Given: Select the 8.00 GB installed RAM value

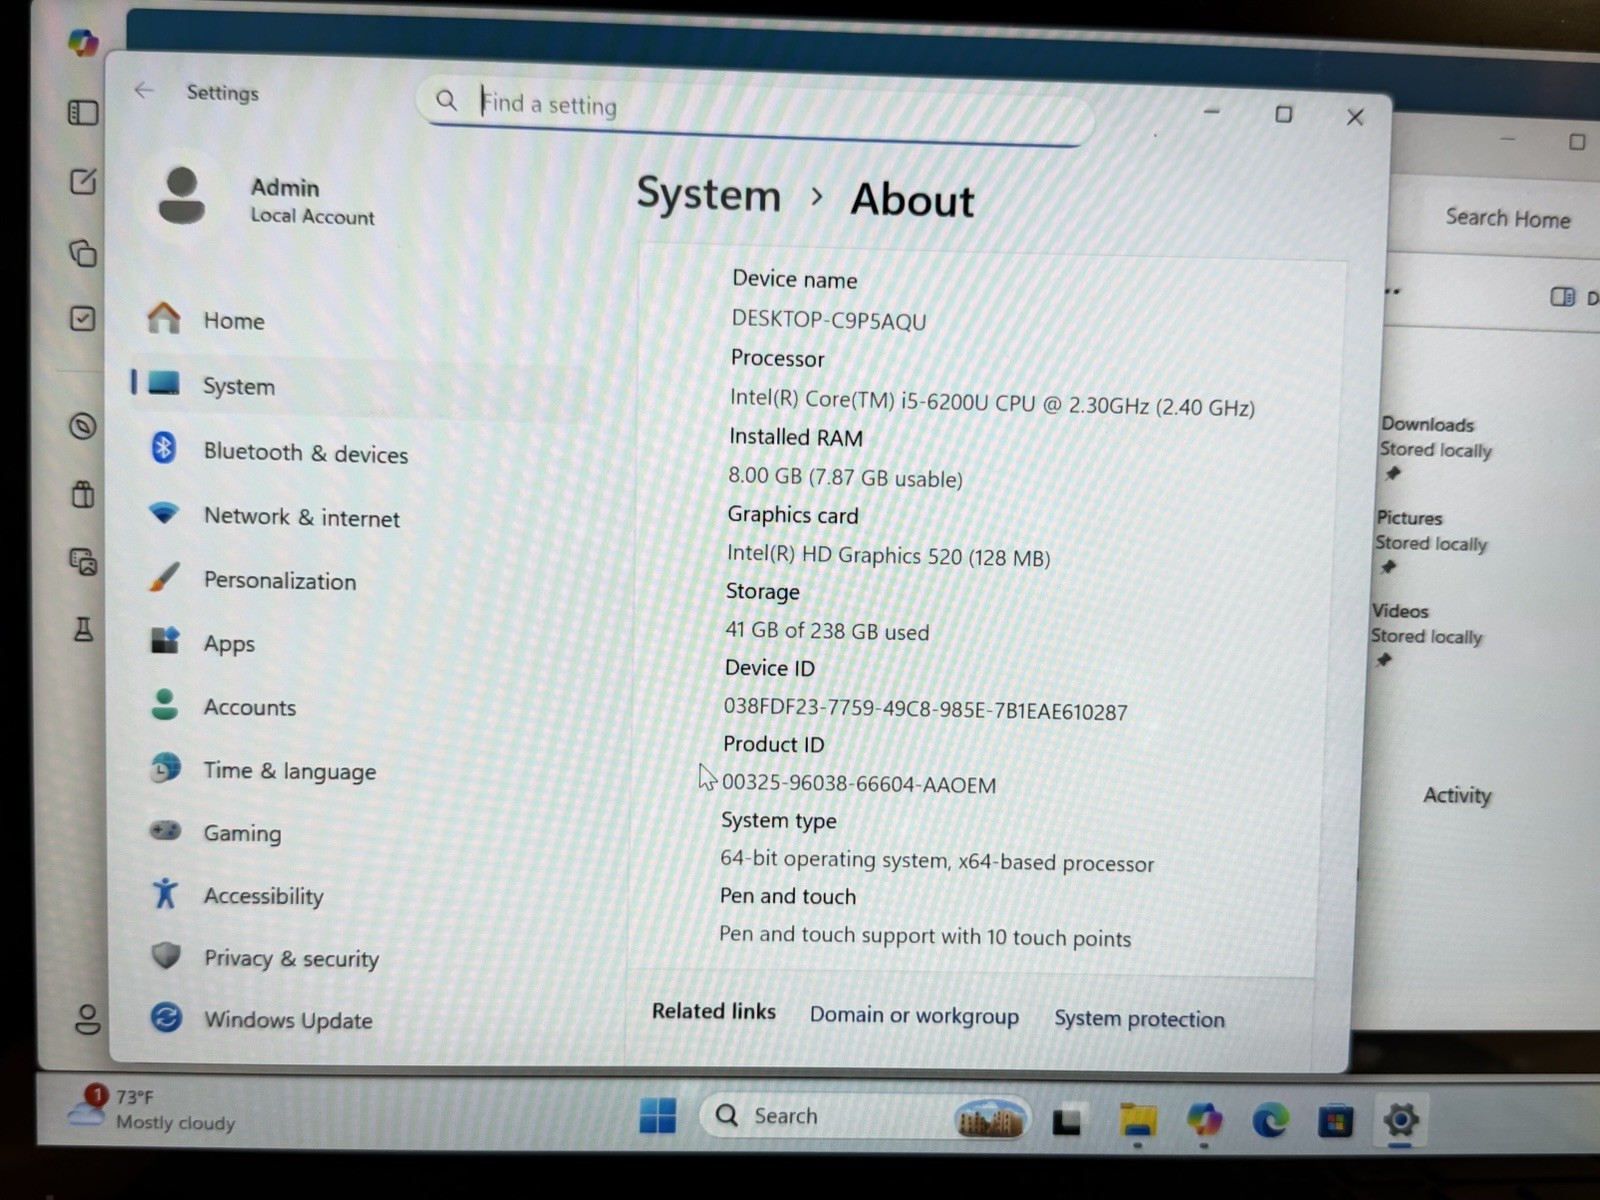Looking at the screenshot, I should (x=845, y=477).
